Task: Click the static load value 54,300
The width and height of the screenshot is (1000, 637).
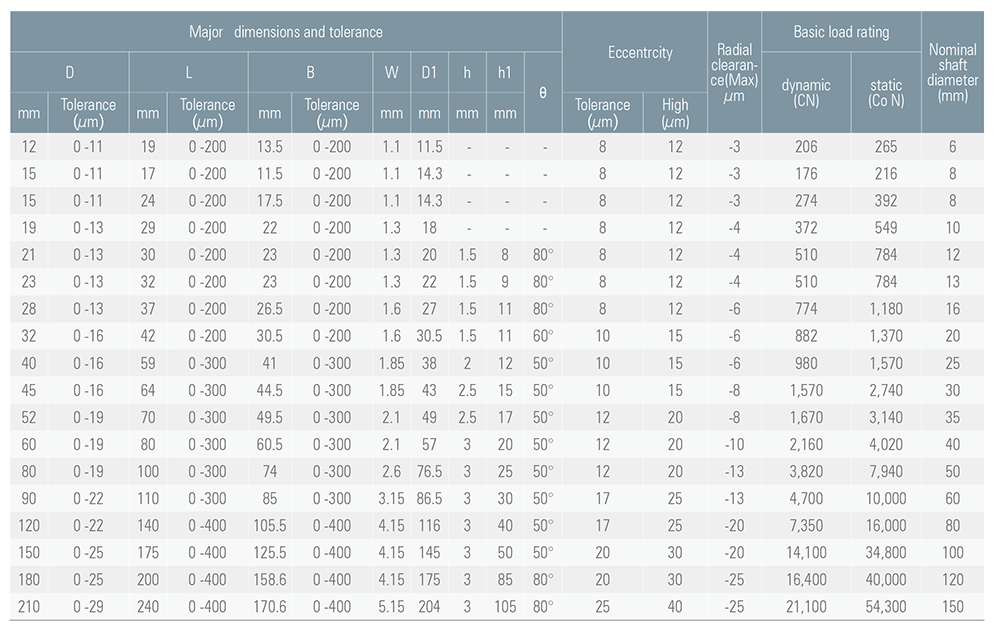Action: tap(886, 606)
